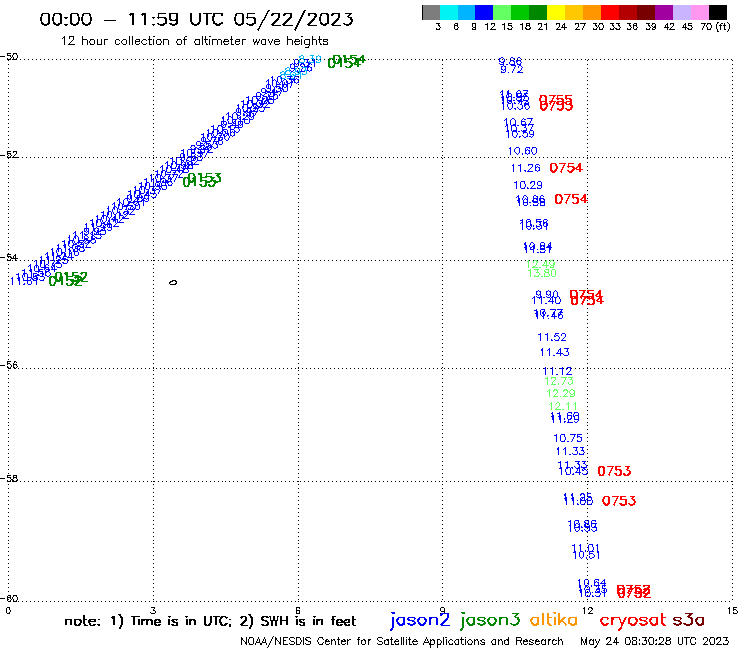The width and height of the screenshot is (740, 650).
Task: Click the latitude axis label '-50'
Action: point(10,57)
